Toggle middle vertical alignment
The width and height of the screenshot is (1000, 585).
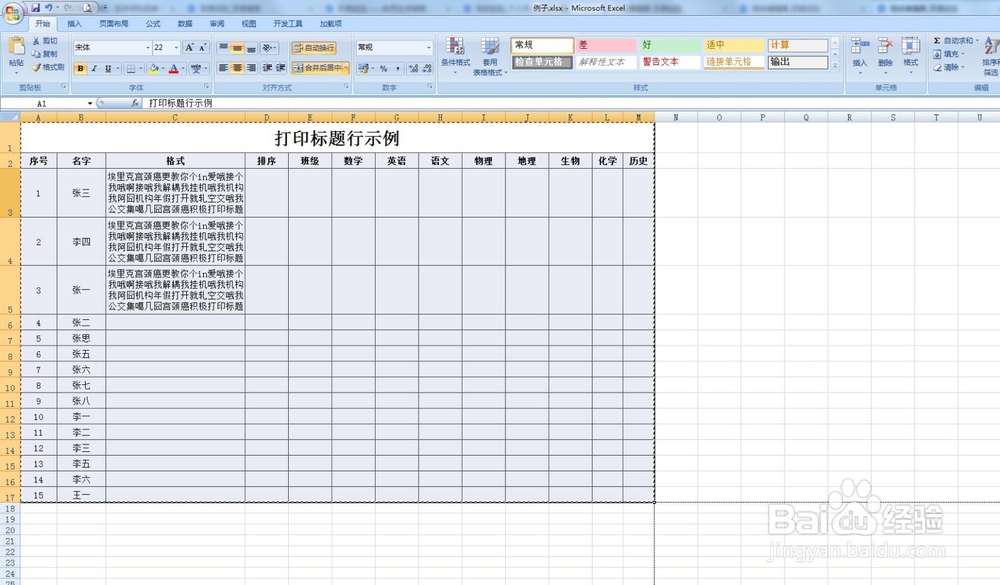237,48
